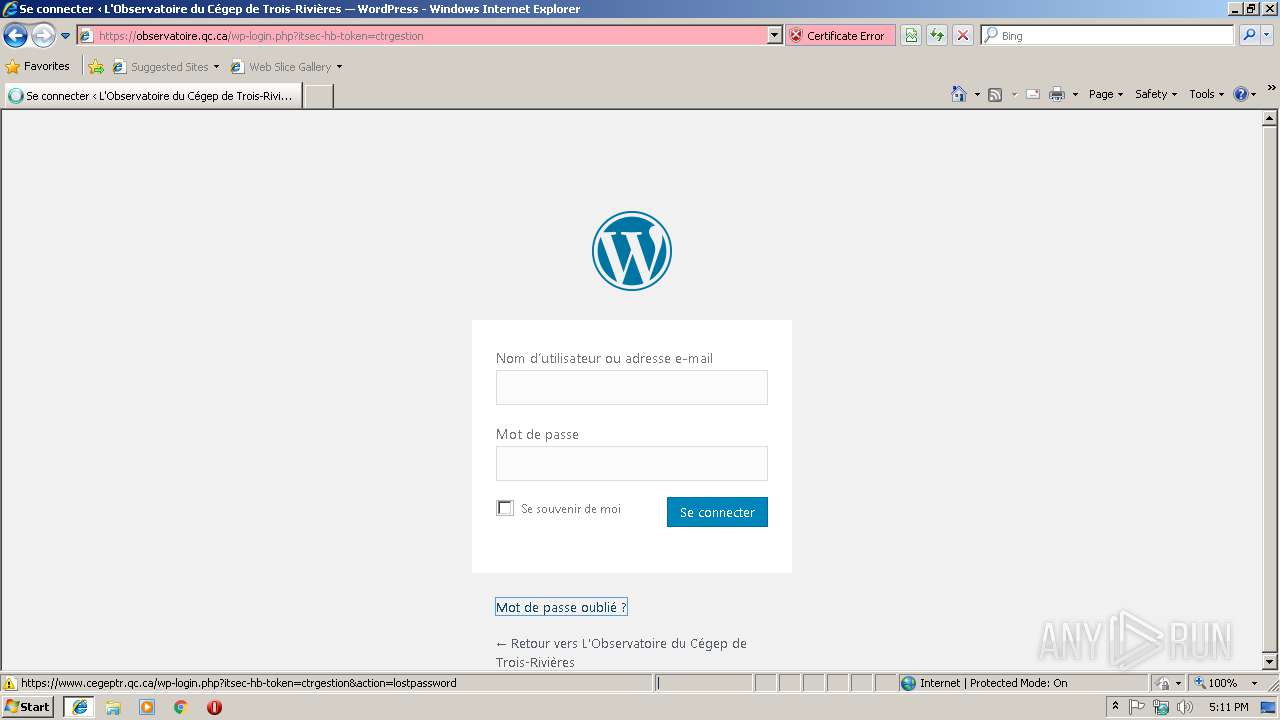Image resolution: width=1280 pixels, height=720 pixels.
Task: Click the RSS feeds icon
Action: tap(995, 94)
